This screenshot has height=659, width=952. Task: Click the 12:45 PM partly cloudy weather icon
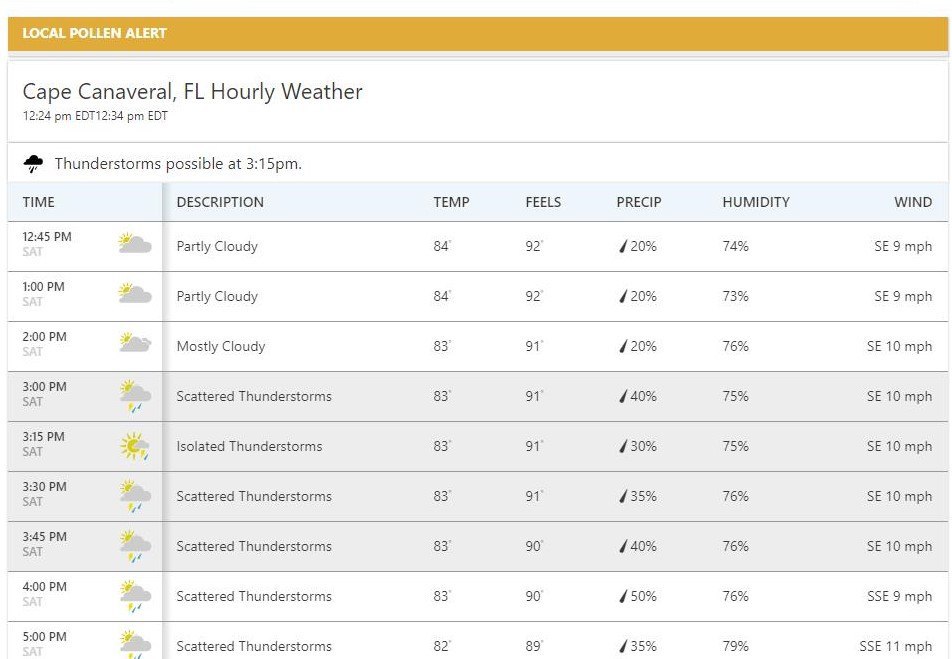tap(135, 244)
